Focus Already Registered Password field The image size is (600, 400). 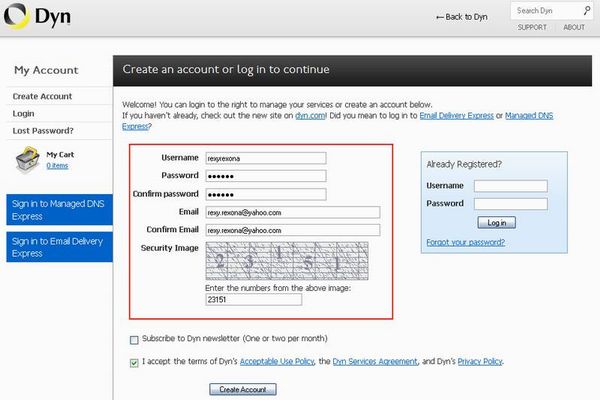[x=510, y=204]
